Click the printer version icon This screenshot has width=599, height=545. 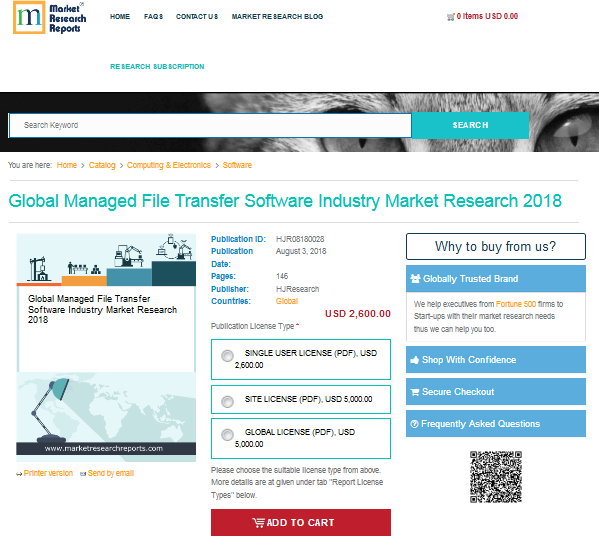[19, 474]
